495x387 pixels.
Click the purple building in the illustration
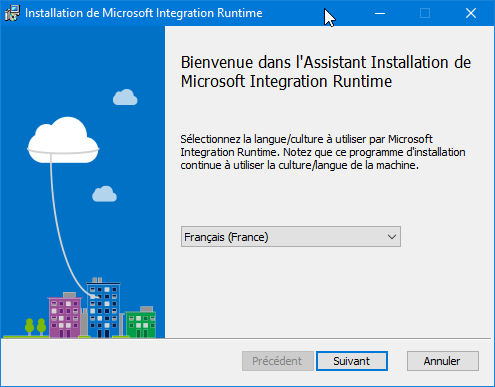[65, 315]
